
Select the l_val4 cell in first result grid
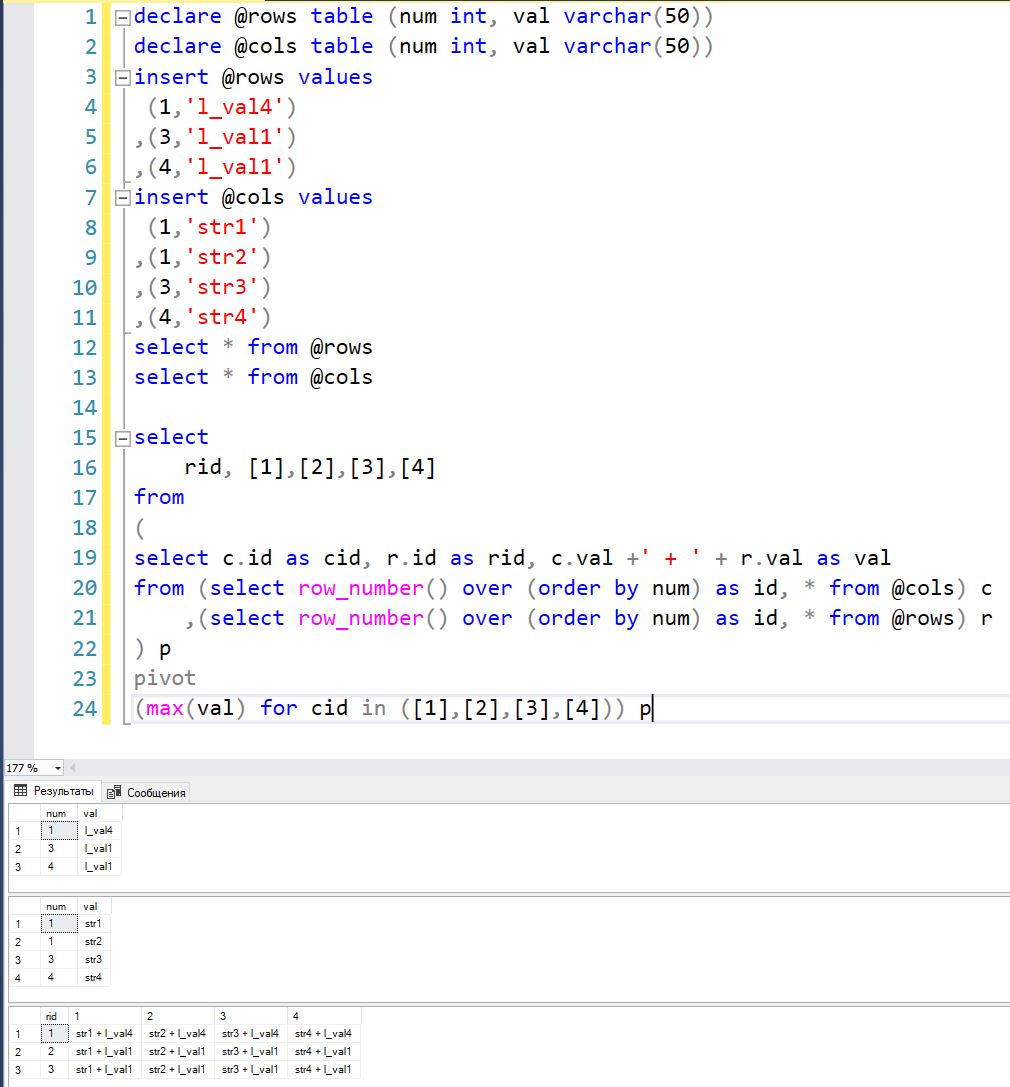[98, 830]
